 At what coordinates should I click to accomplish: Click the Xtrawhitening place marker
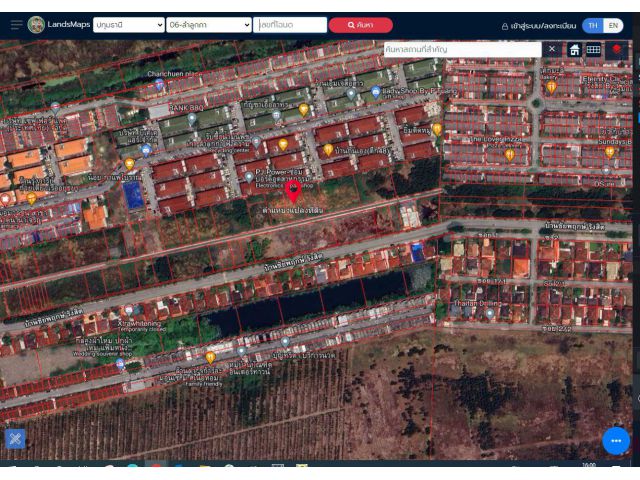click(x=129, y=311)
